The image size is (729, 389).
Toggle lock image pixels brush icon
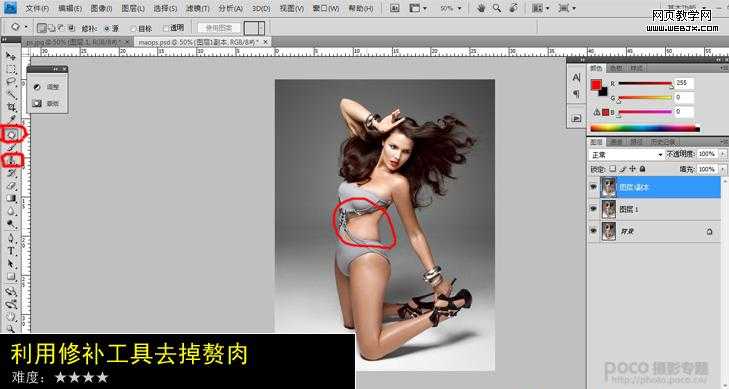coord(623,169)
